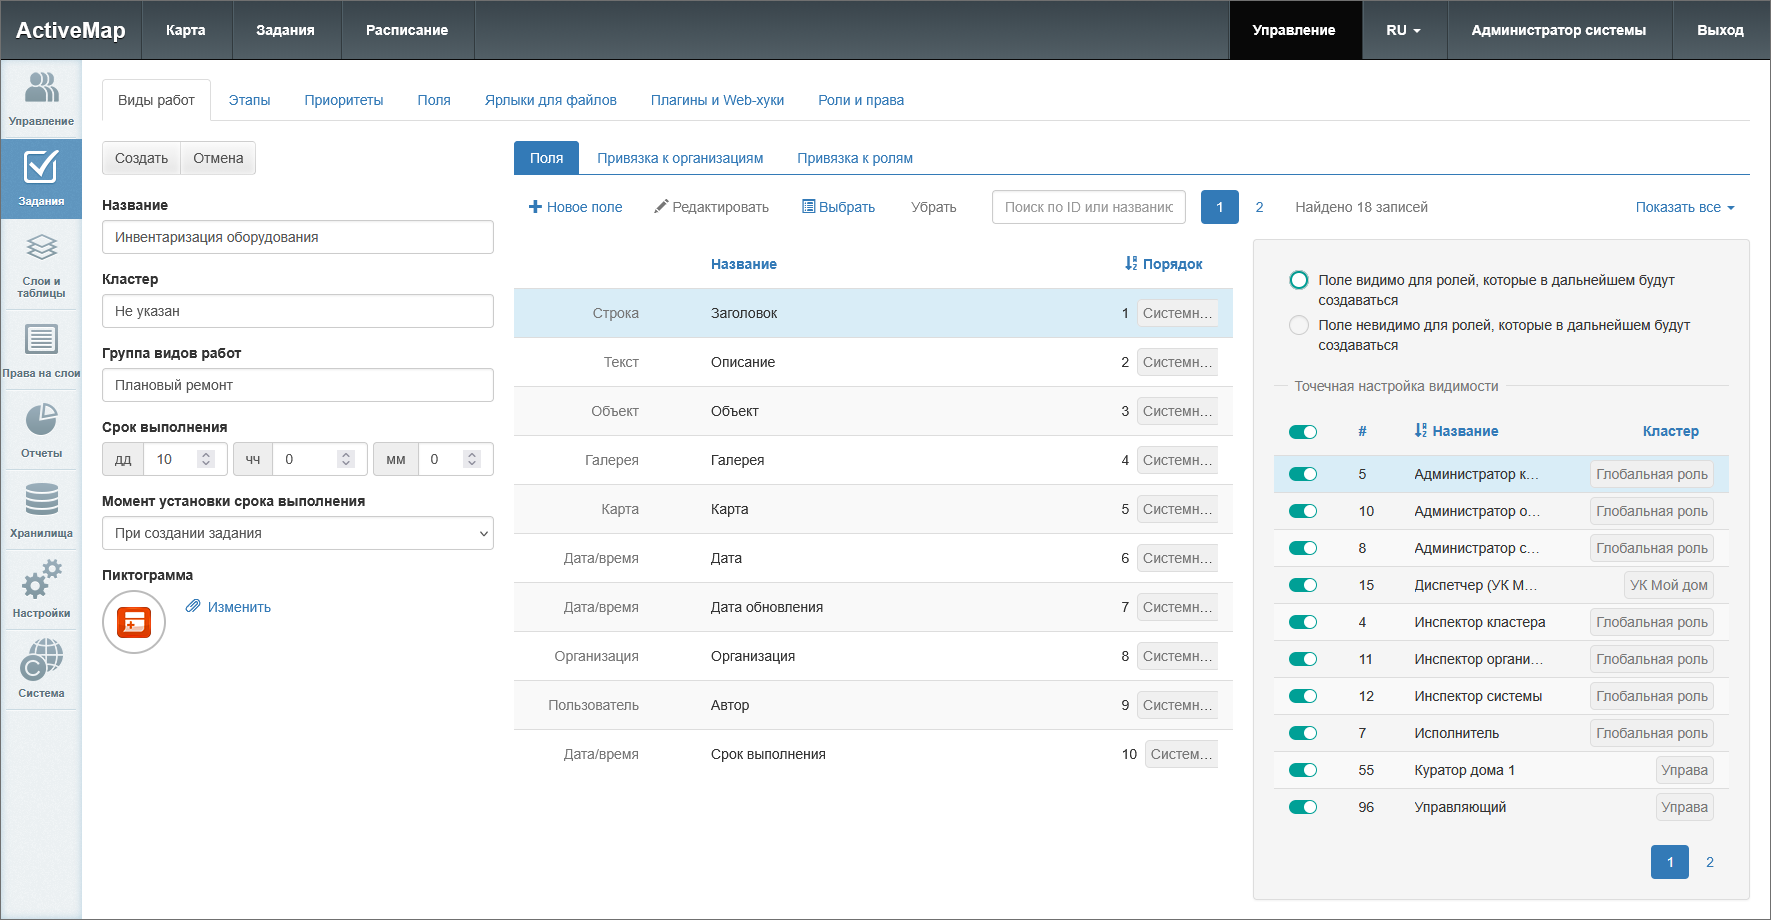Click the Создать button
1771x920 pixels.
click(141, 158)
